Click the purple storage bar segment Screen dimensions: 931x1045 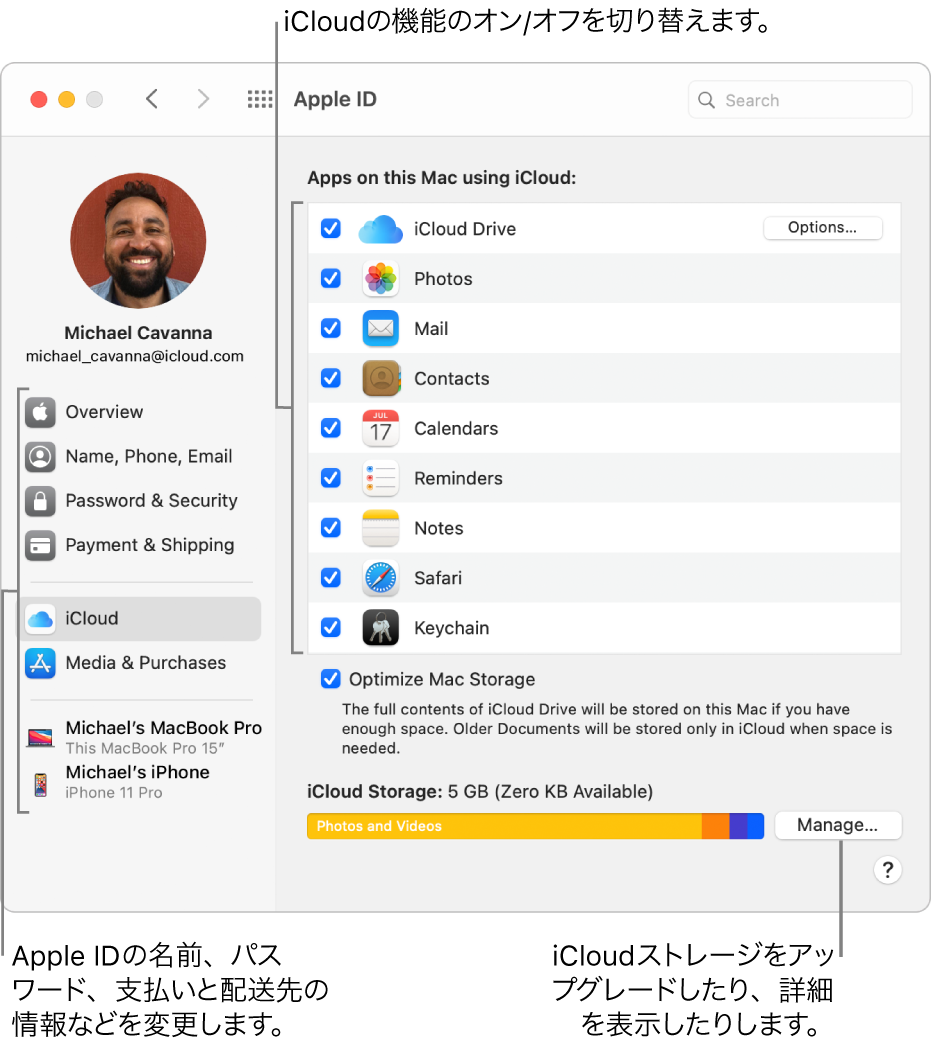tap(738, 826)
